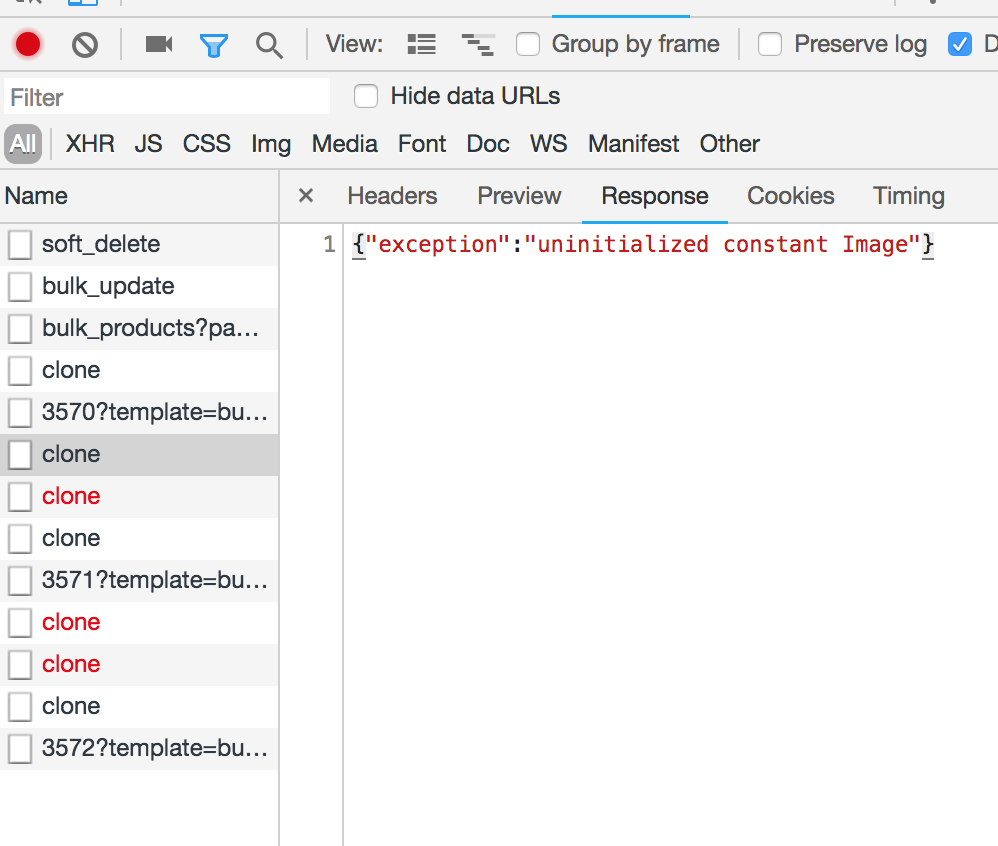Select the highlighted clone request row

(x=139, y=455)
